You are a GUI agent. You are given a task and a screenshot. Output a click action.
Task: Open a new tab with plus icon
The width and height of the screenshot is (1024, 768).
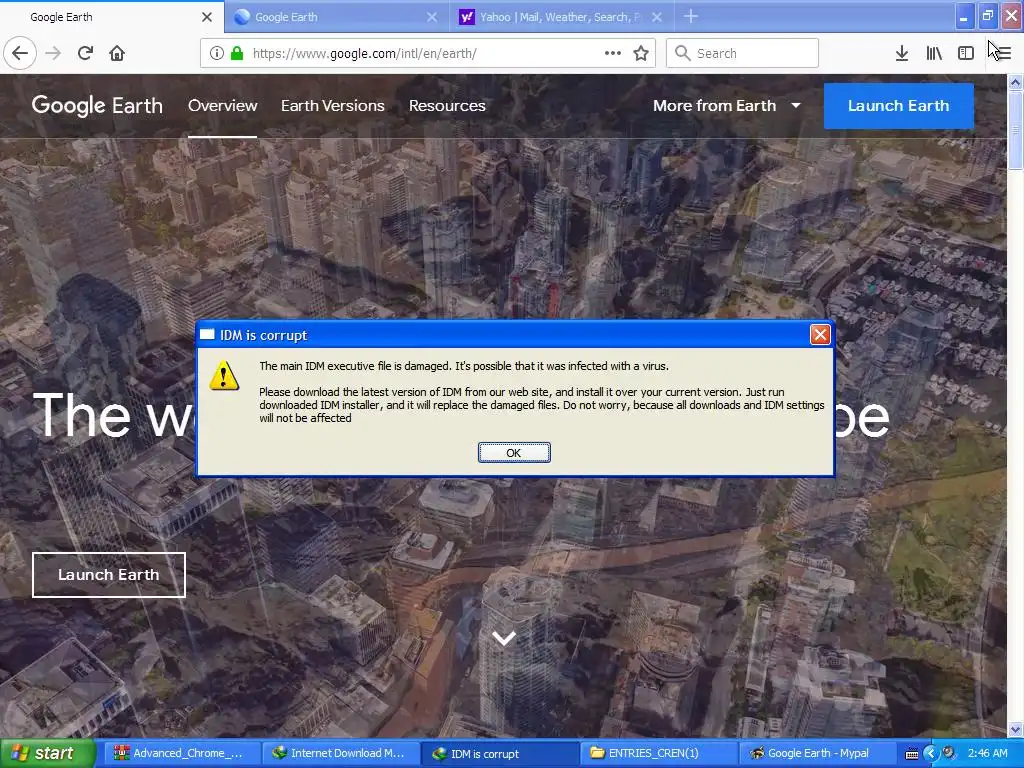(x=691, y=17)
